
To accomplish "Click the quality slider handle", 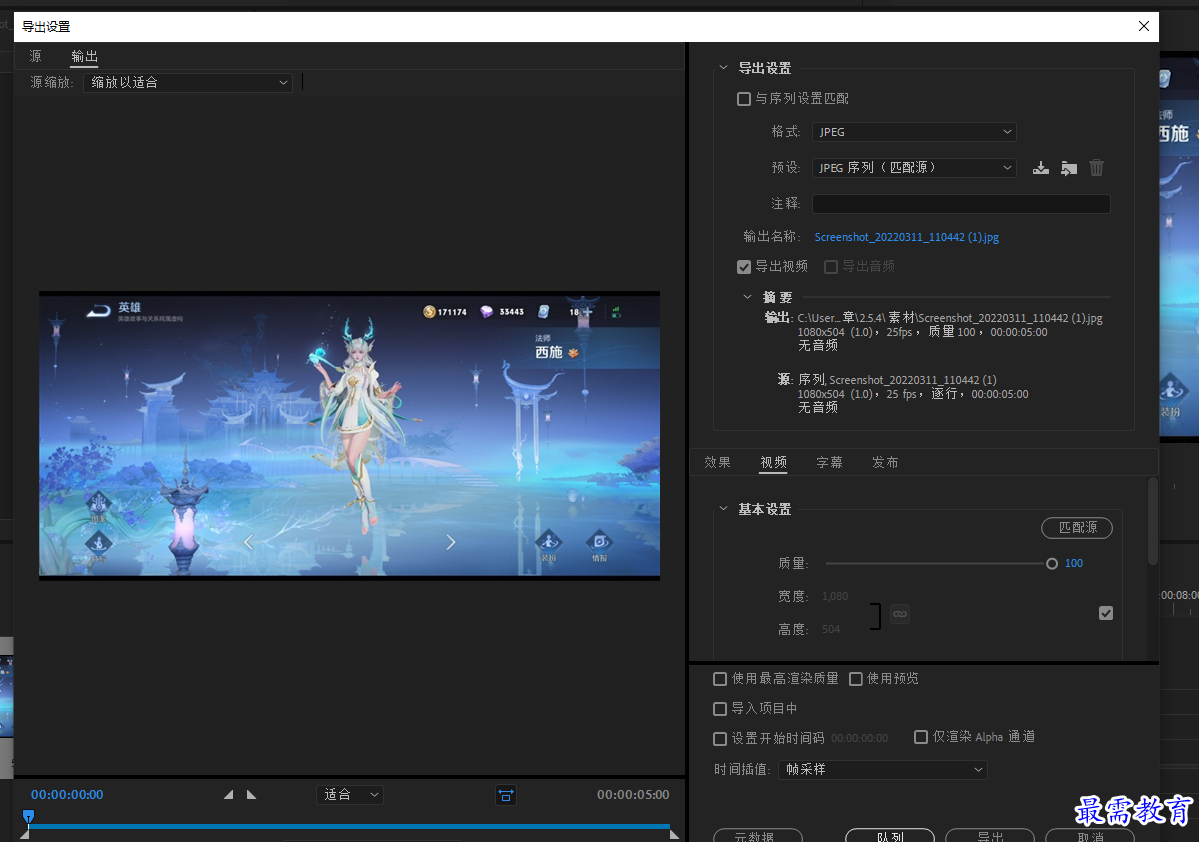I will coord(1052,564).
